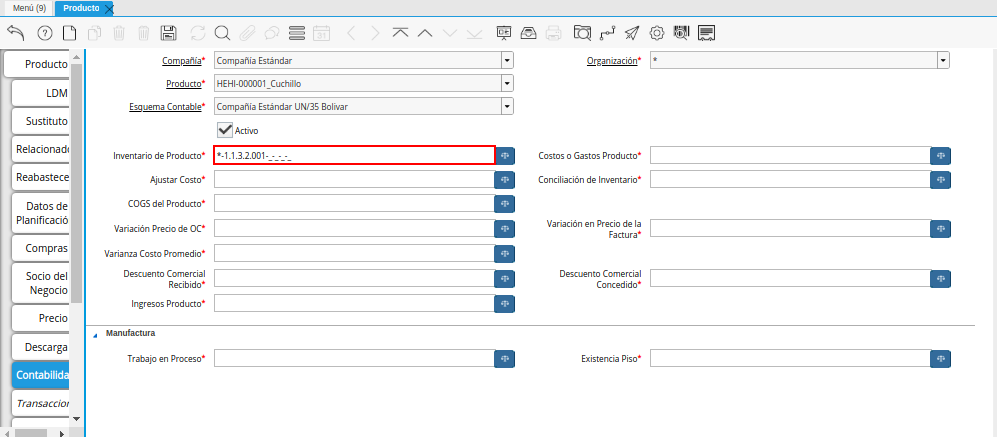Screen dimensions: 997x437
Task: Open account picker for Ajustar Costo
Action: click(505, 180)
